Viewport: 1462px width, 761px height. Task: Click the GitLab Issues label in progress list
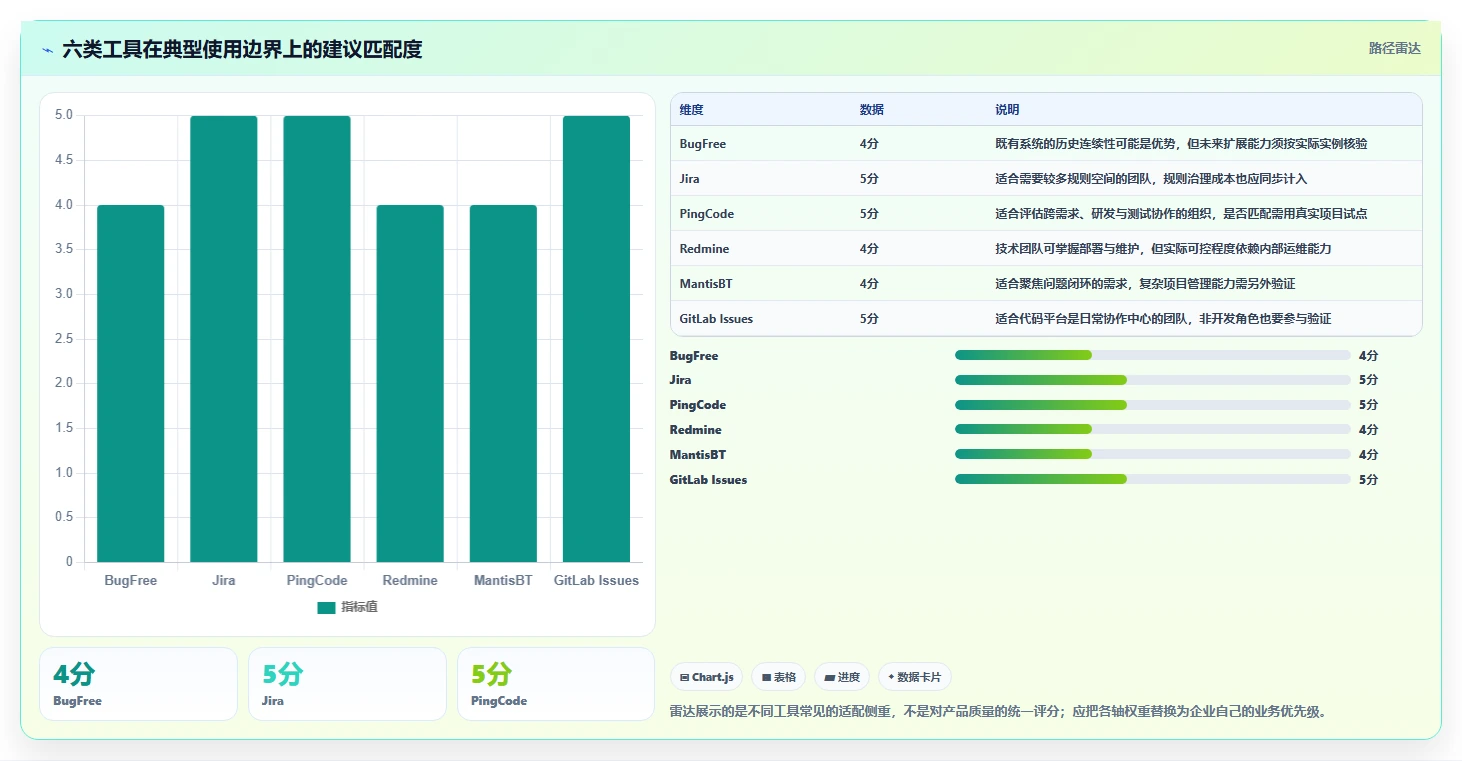708,480
